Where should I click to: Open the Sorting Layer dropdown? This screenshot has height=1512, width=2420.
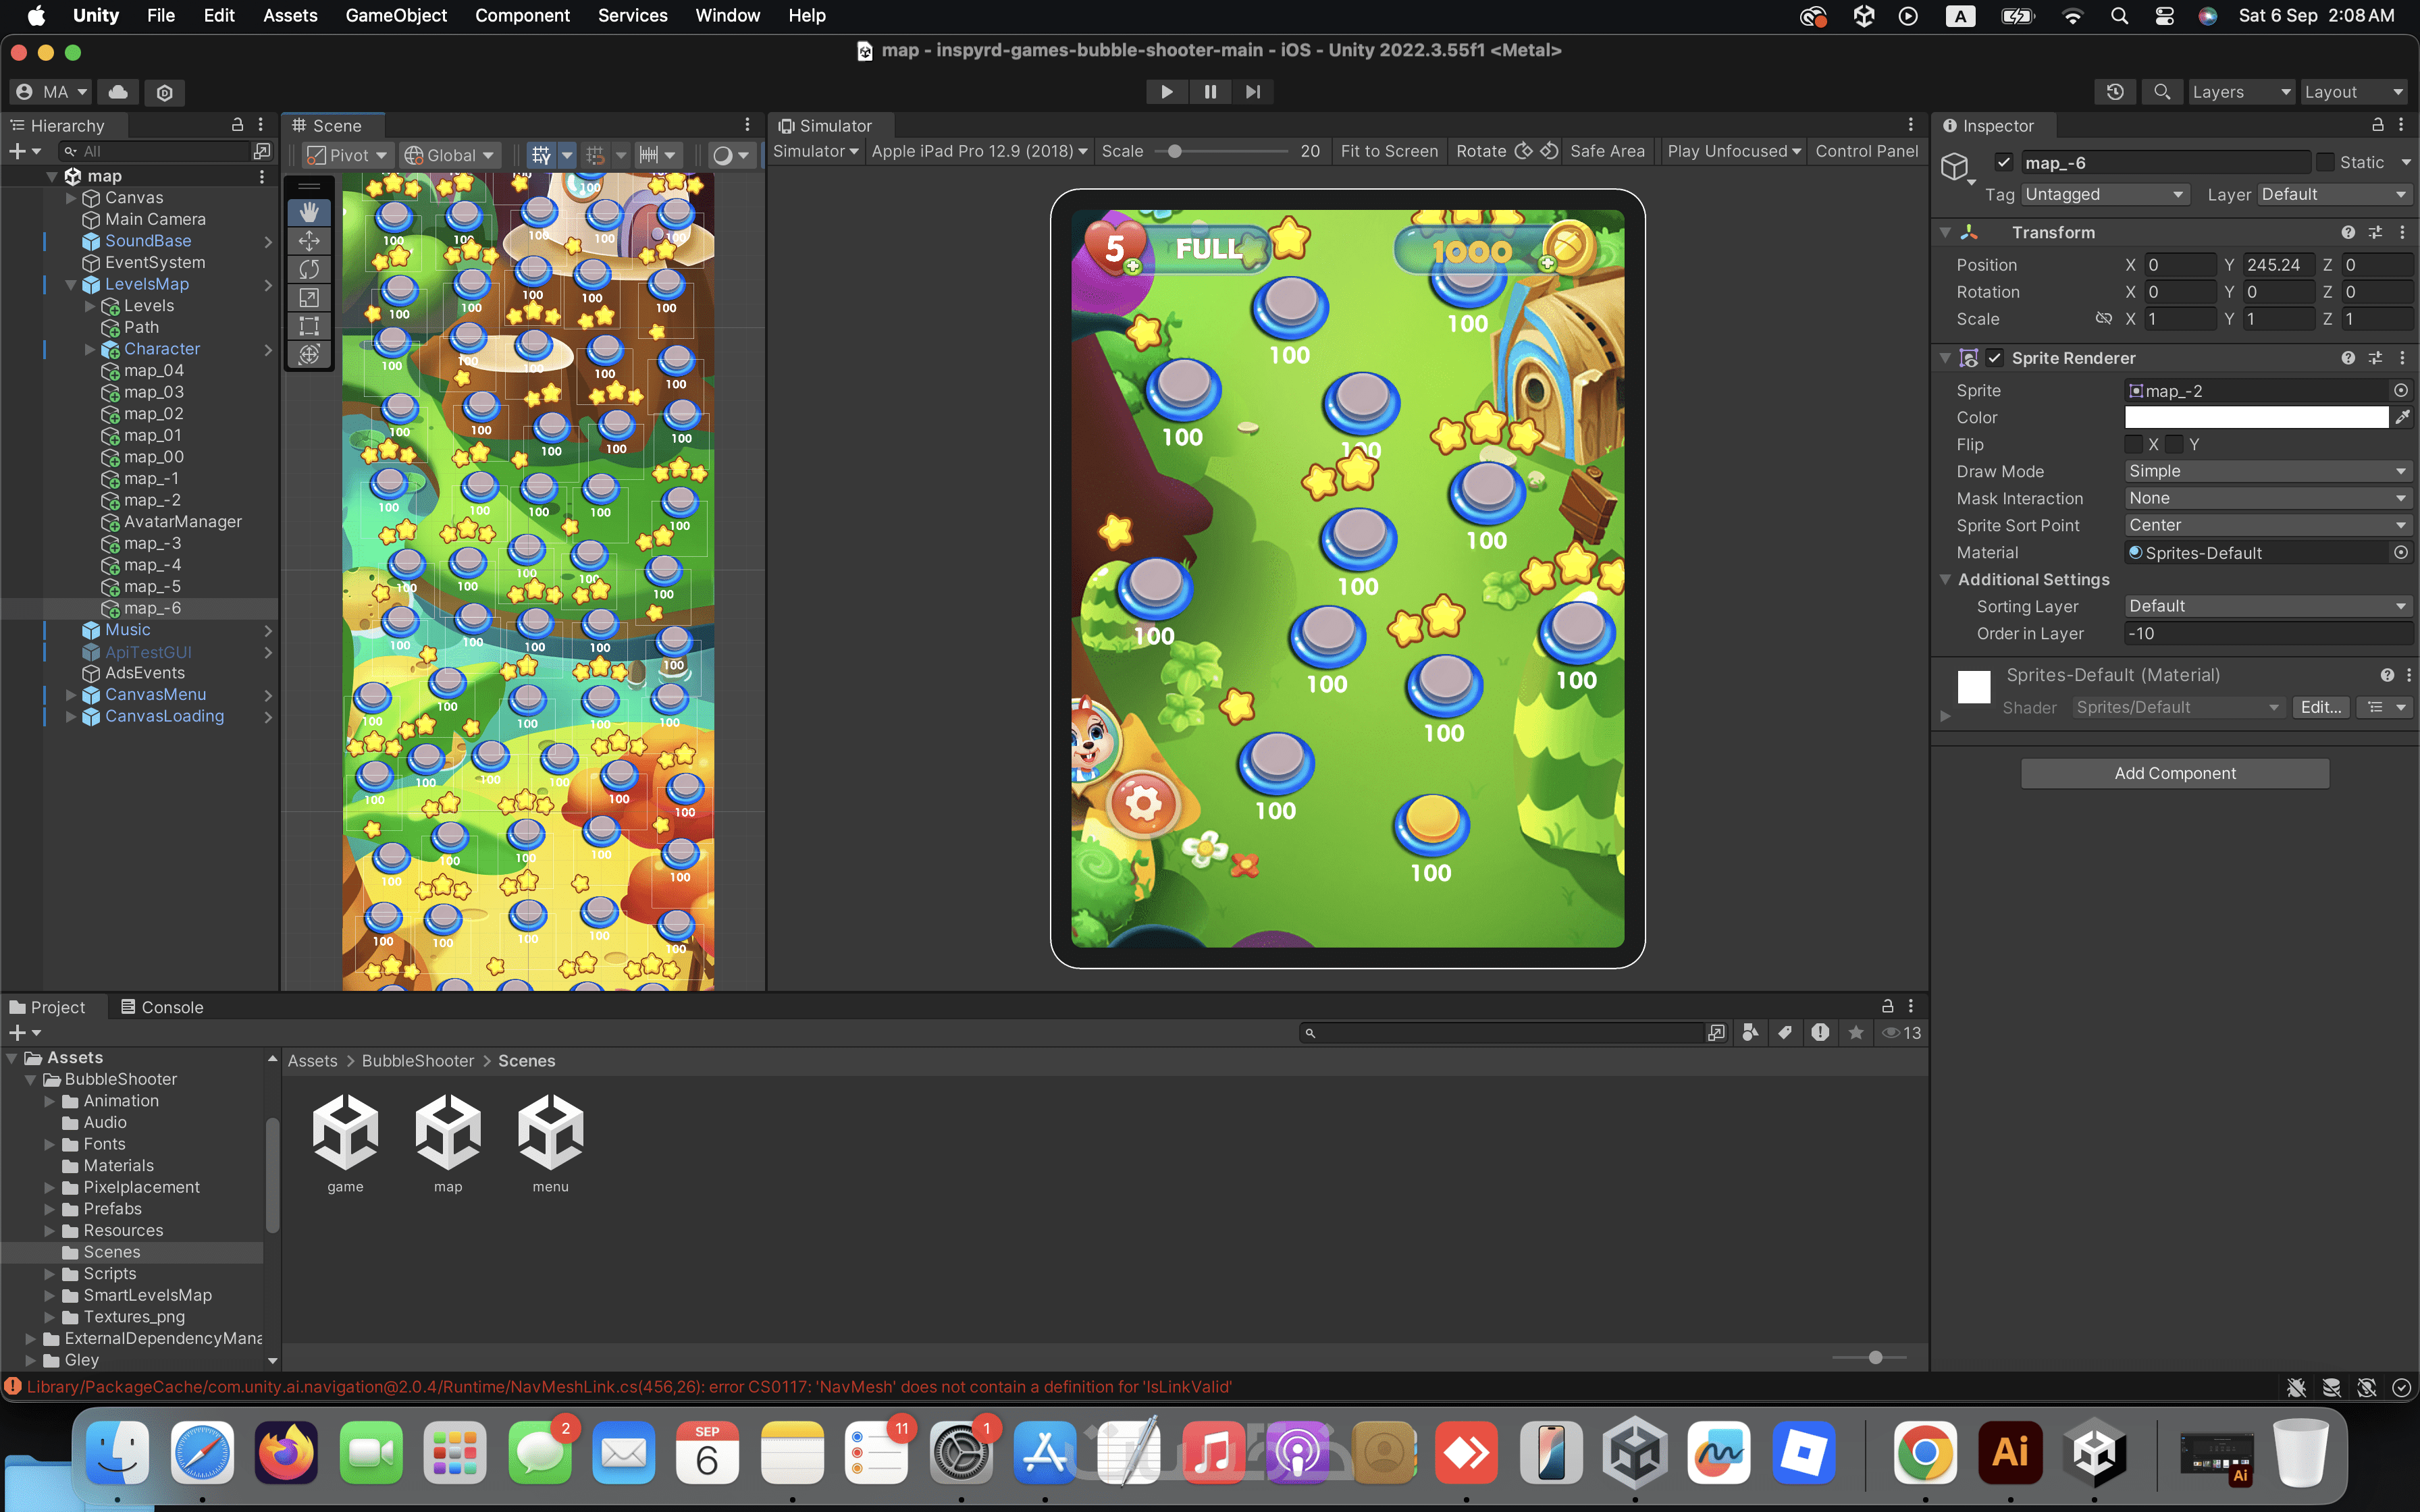(2267, 606)
